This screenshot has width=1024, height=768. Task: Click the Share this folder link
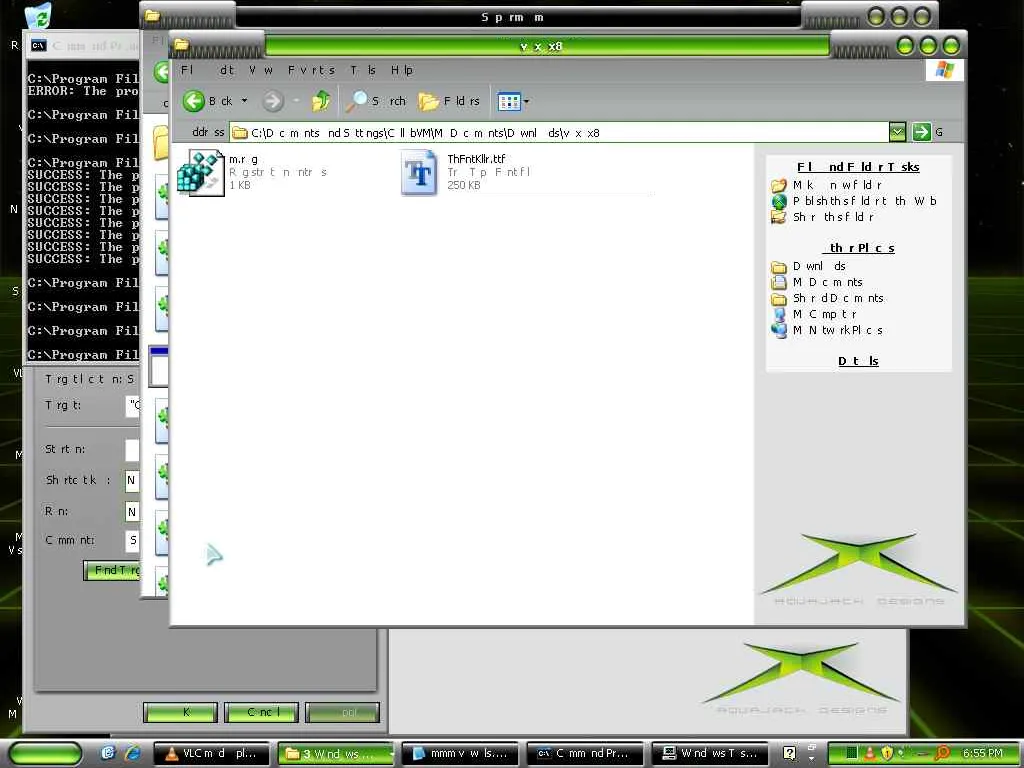(833, 217)
